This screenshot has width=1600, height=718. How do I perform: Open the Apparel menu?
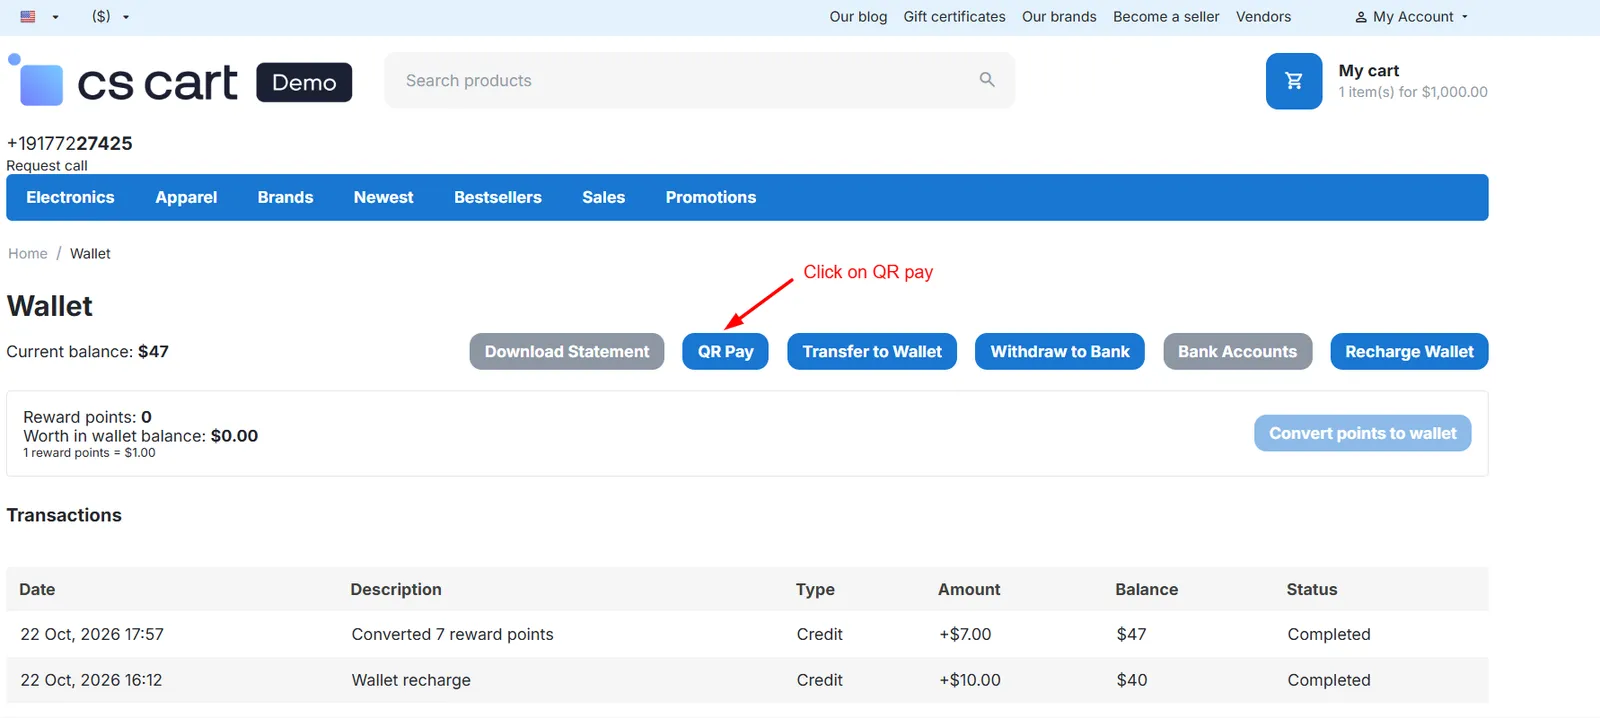coord(186,197)
